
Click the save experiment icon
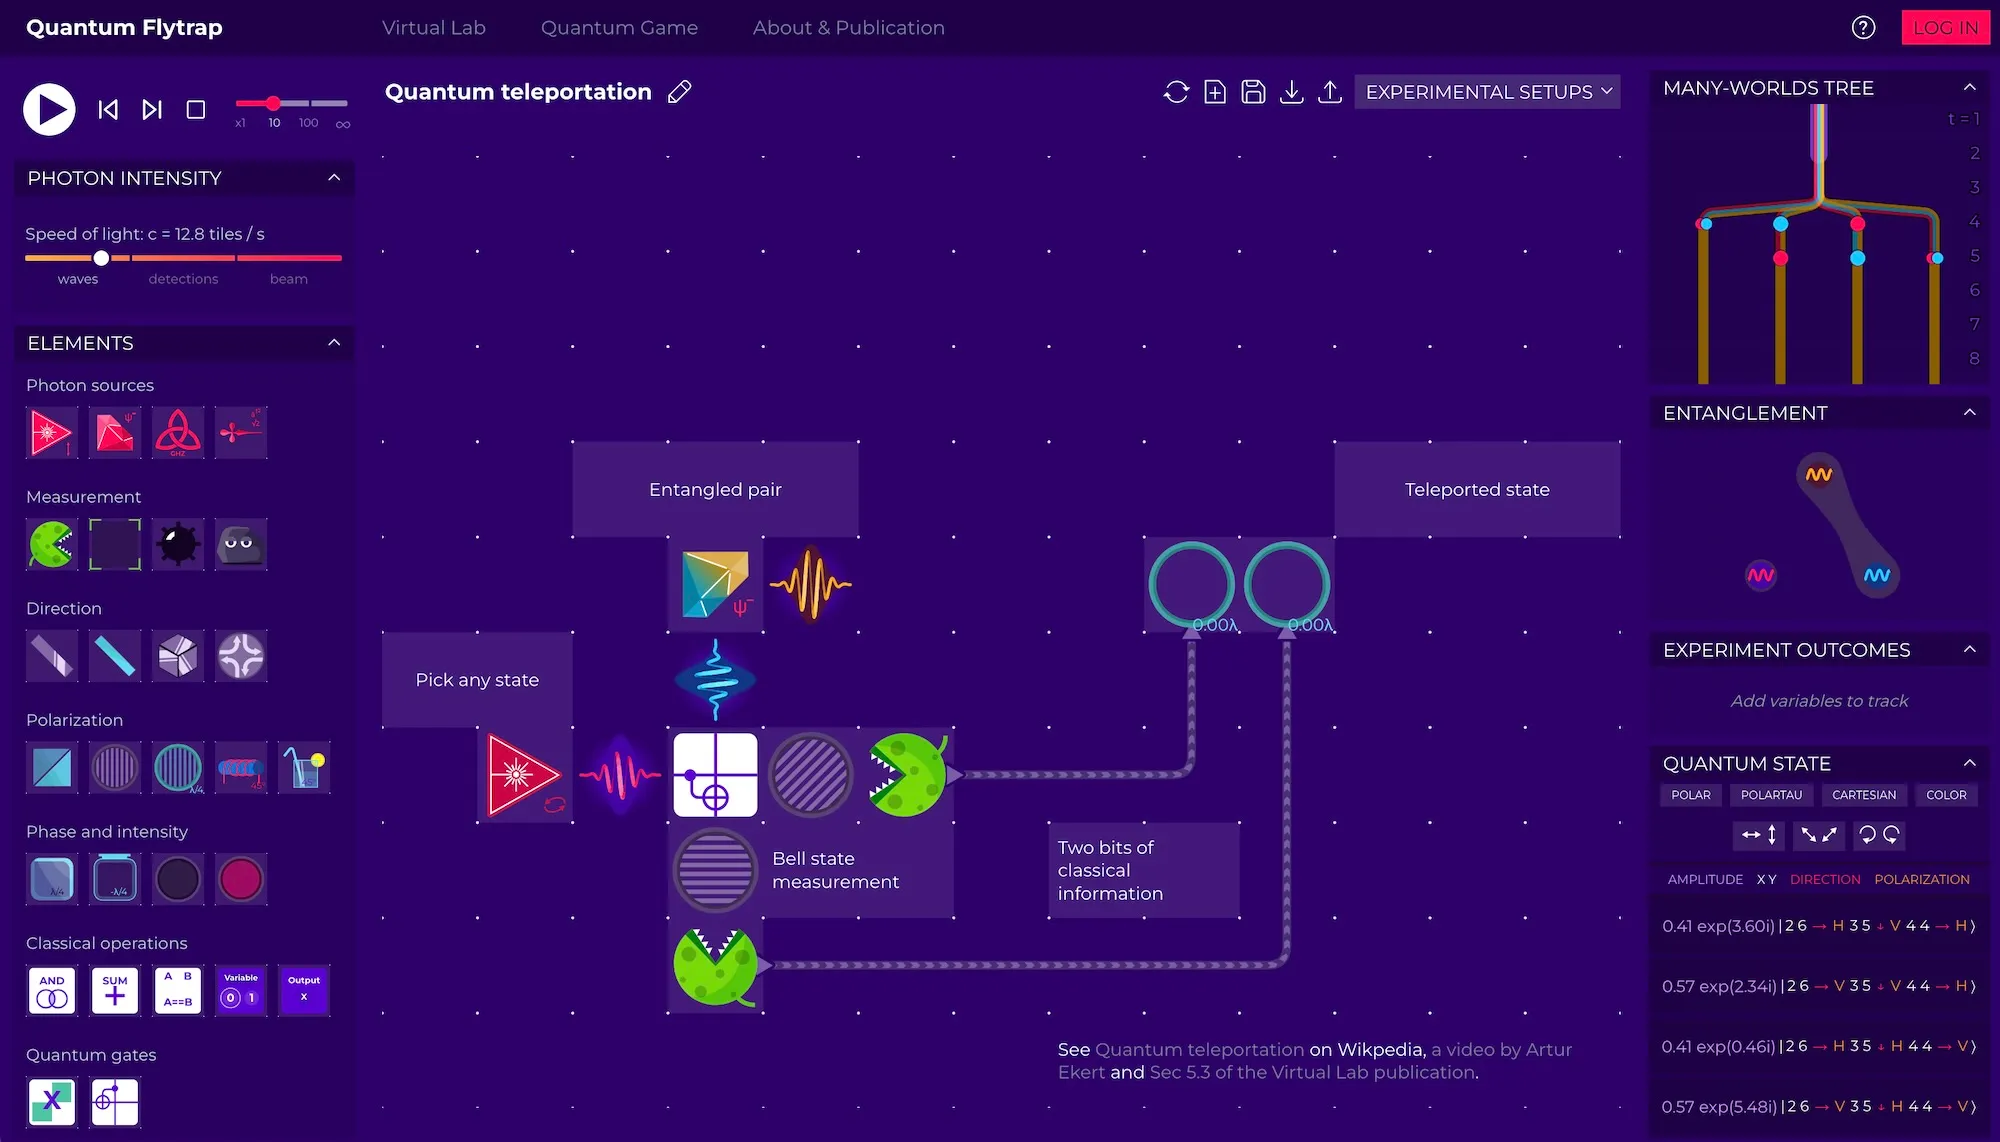coord(1253,92)
